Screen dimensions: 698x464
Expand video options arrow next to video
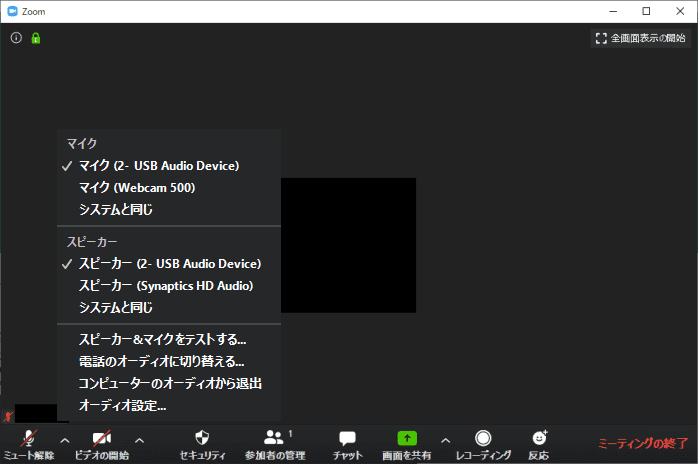139,441
